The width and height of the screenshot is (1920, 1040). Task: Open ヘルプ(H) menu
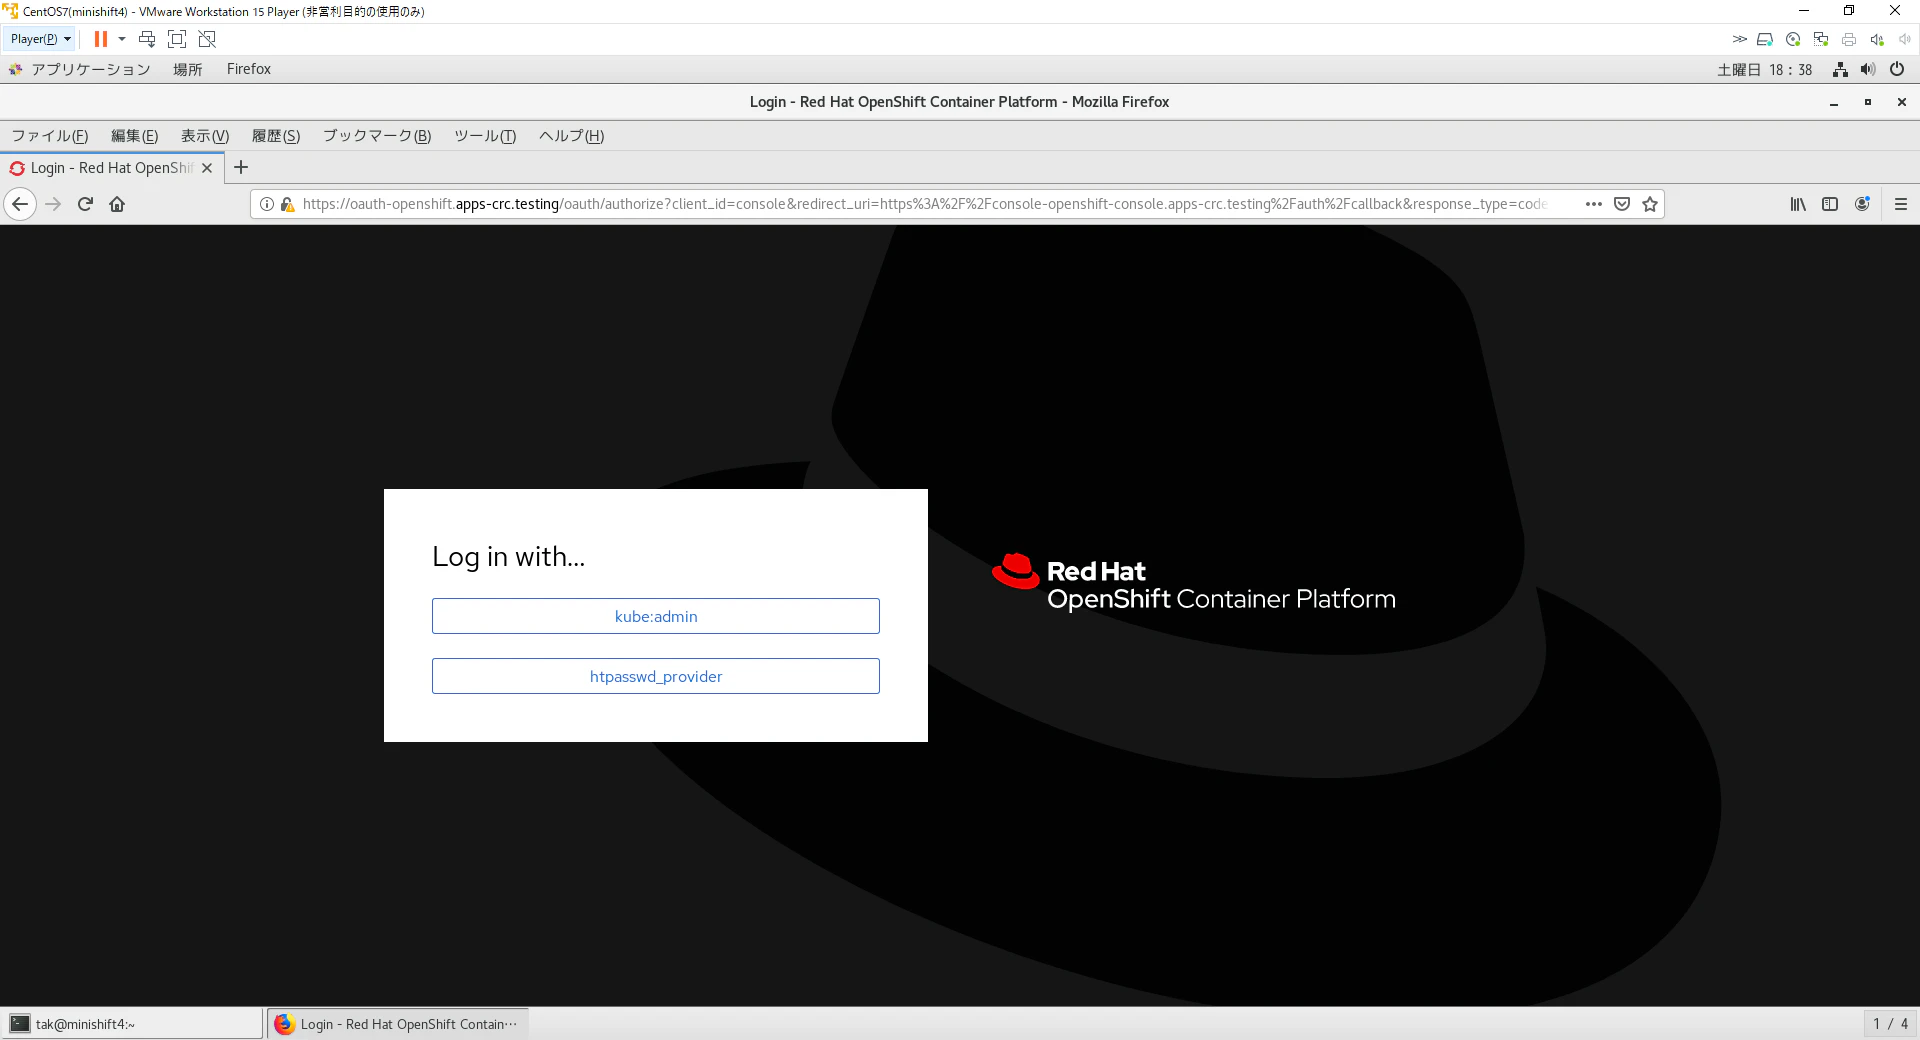[572, 136]
